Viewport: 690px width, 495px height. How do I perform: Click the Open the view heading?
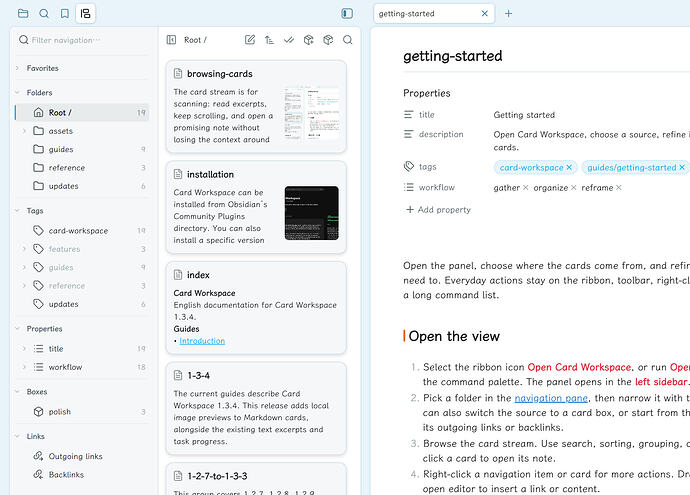pos(454,337)
